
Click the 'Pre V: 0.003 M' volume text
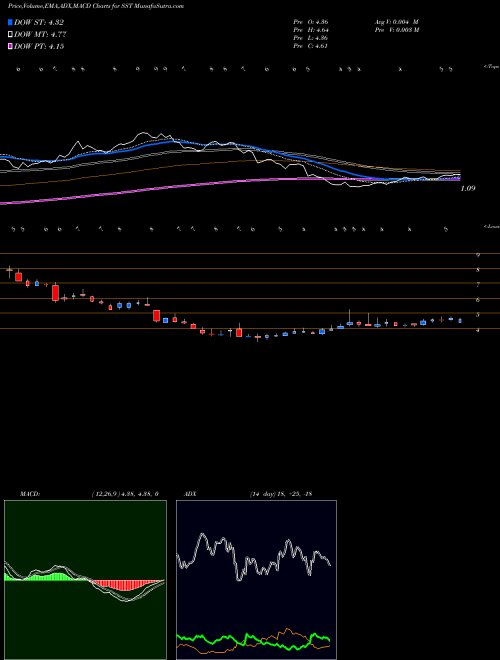click(396, 30)
